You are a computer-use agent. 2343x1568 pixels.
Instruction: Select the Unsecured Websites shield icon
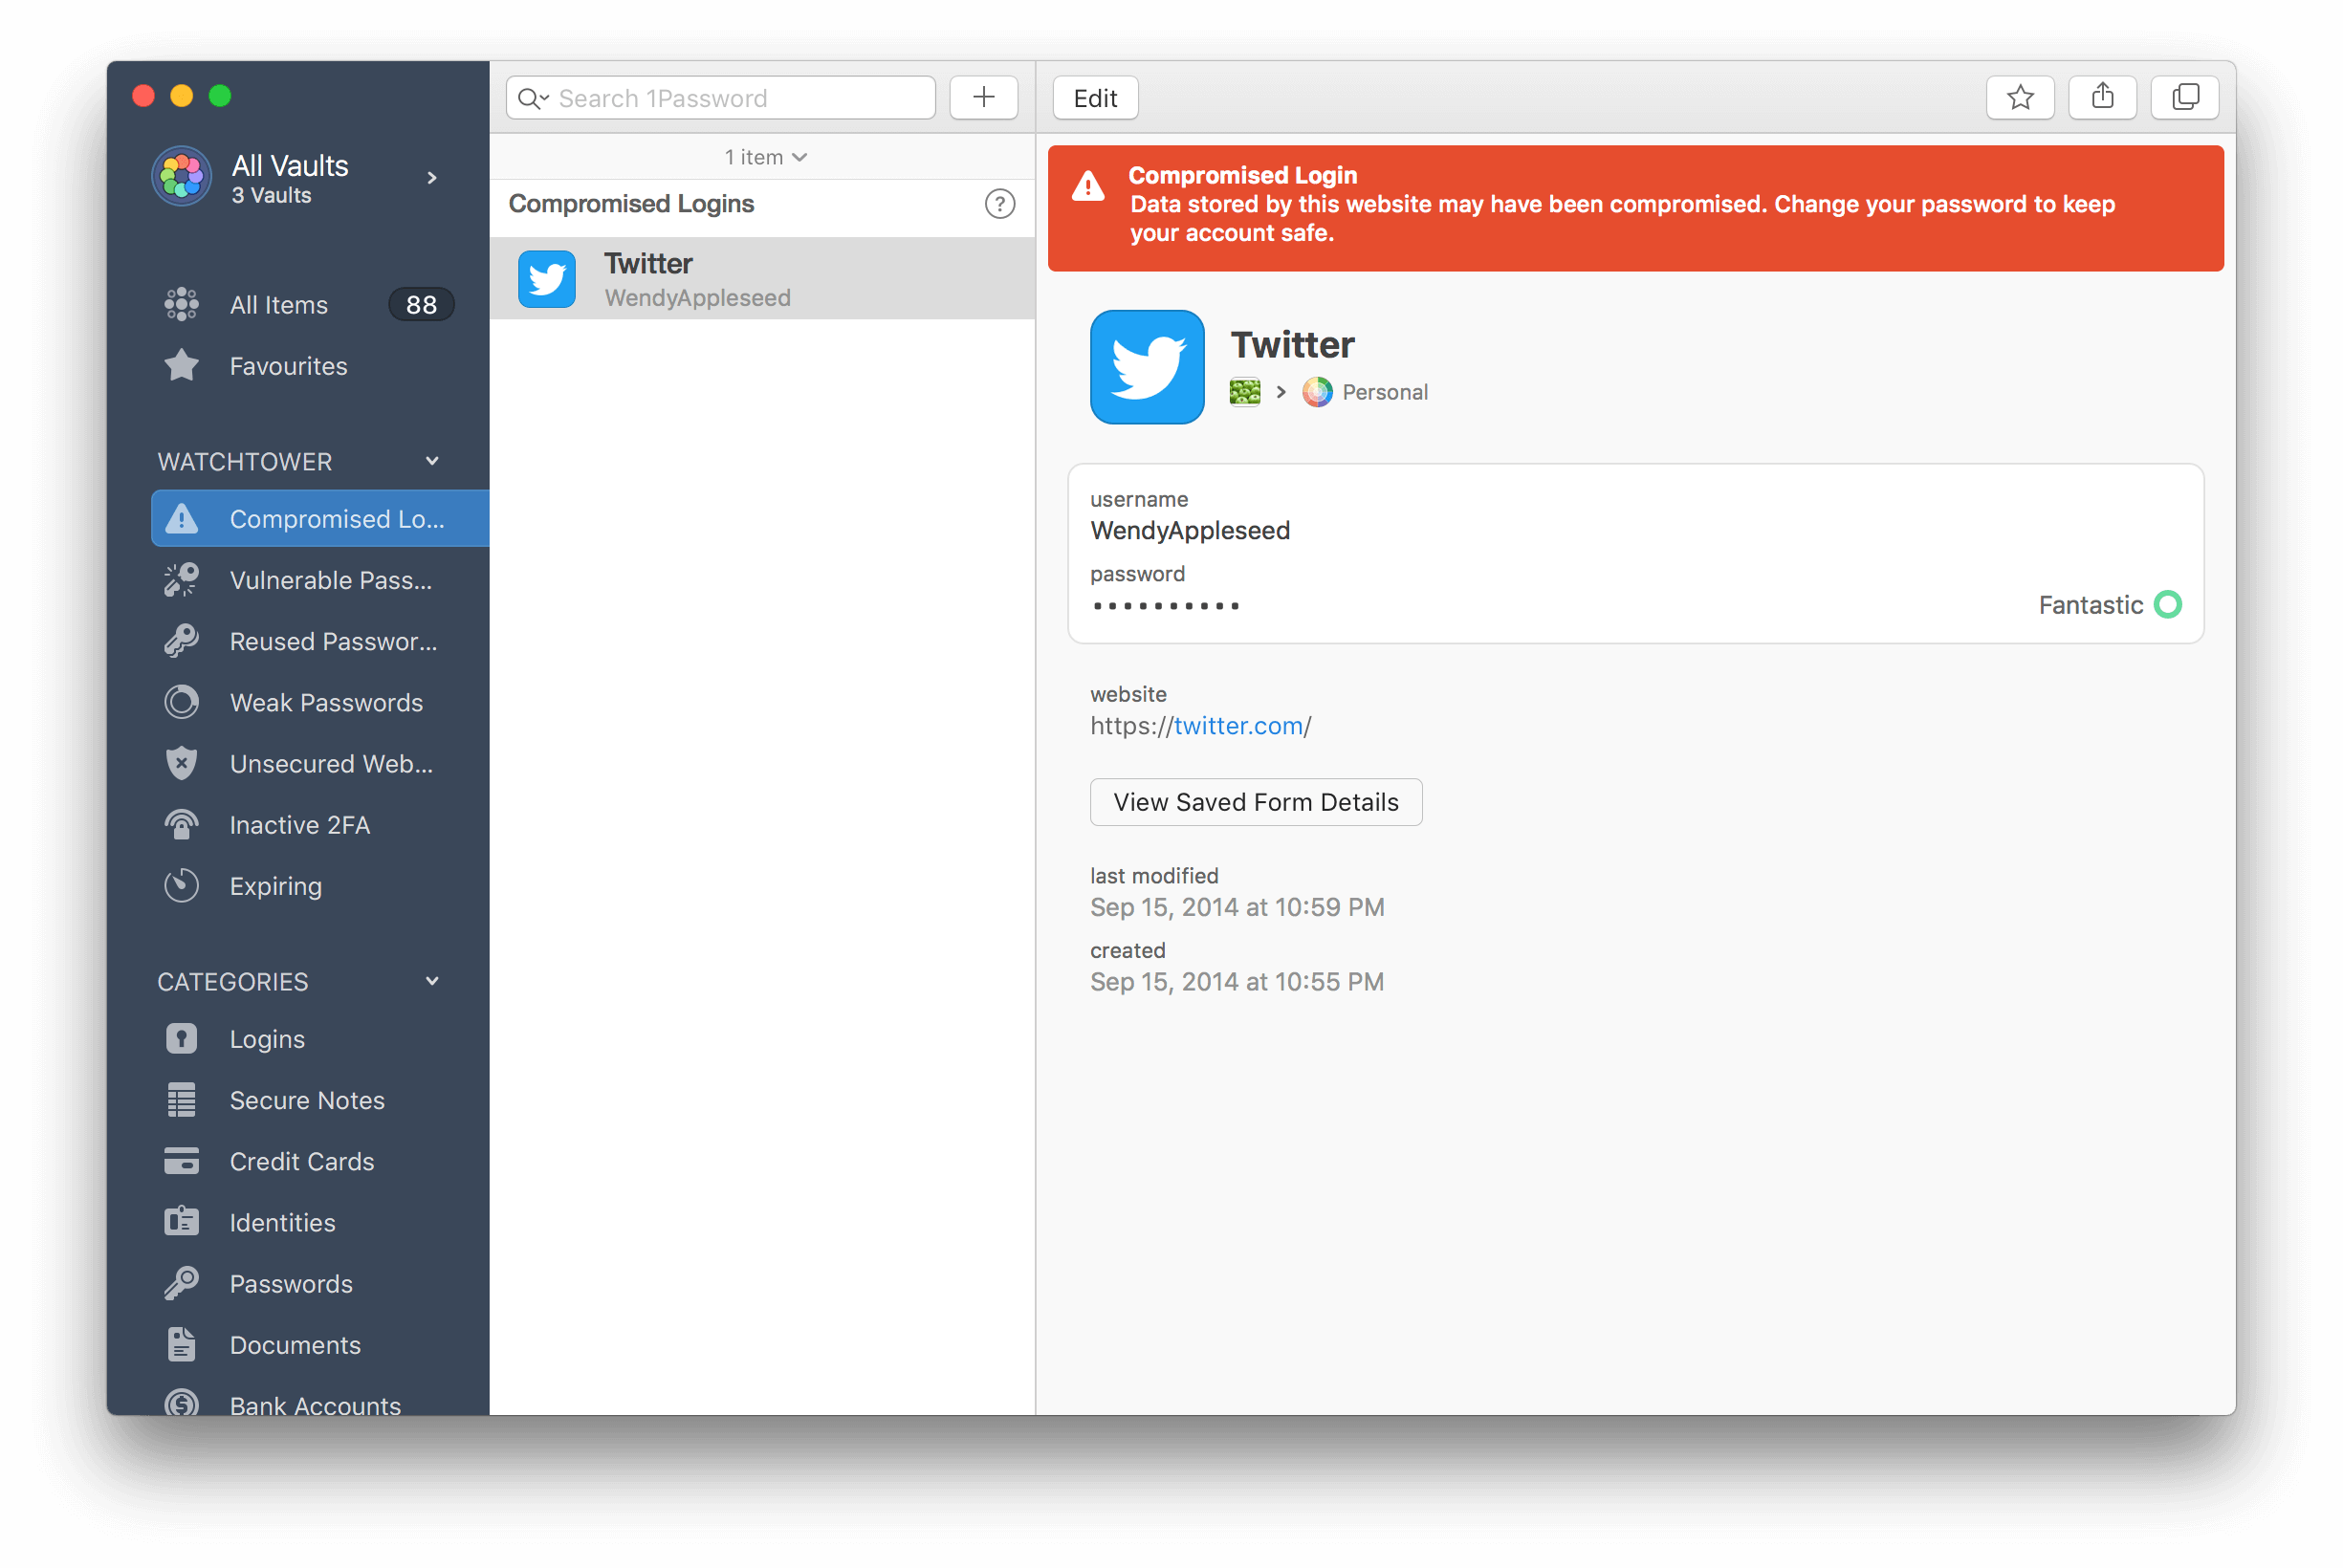(181, 763)
